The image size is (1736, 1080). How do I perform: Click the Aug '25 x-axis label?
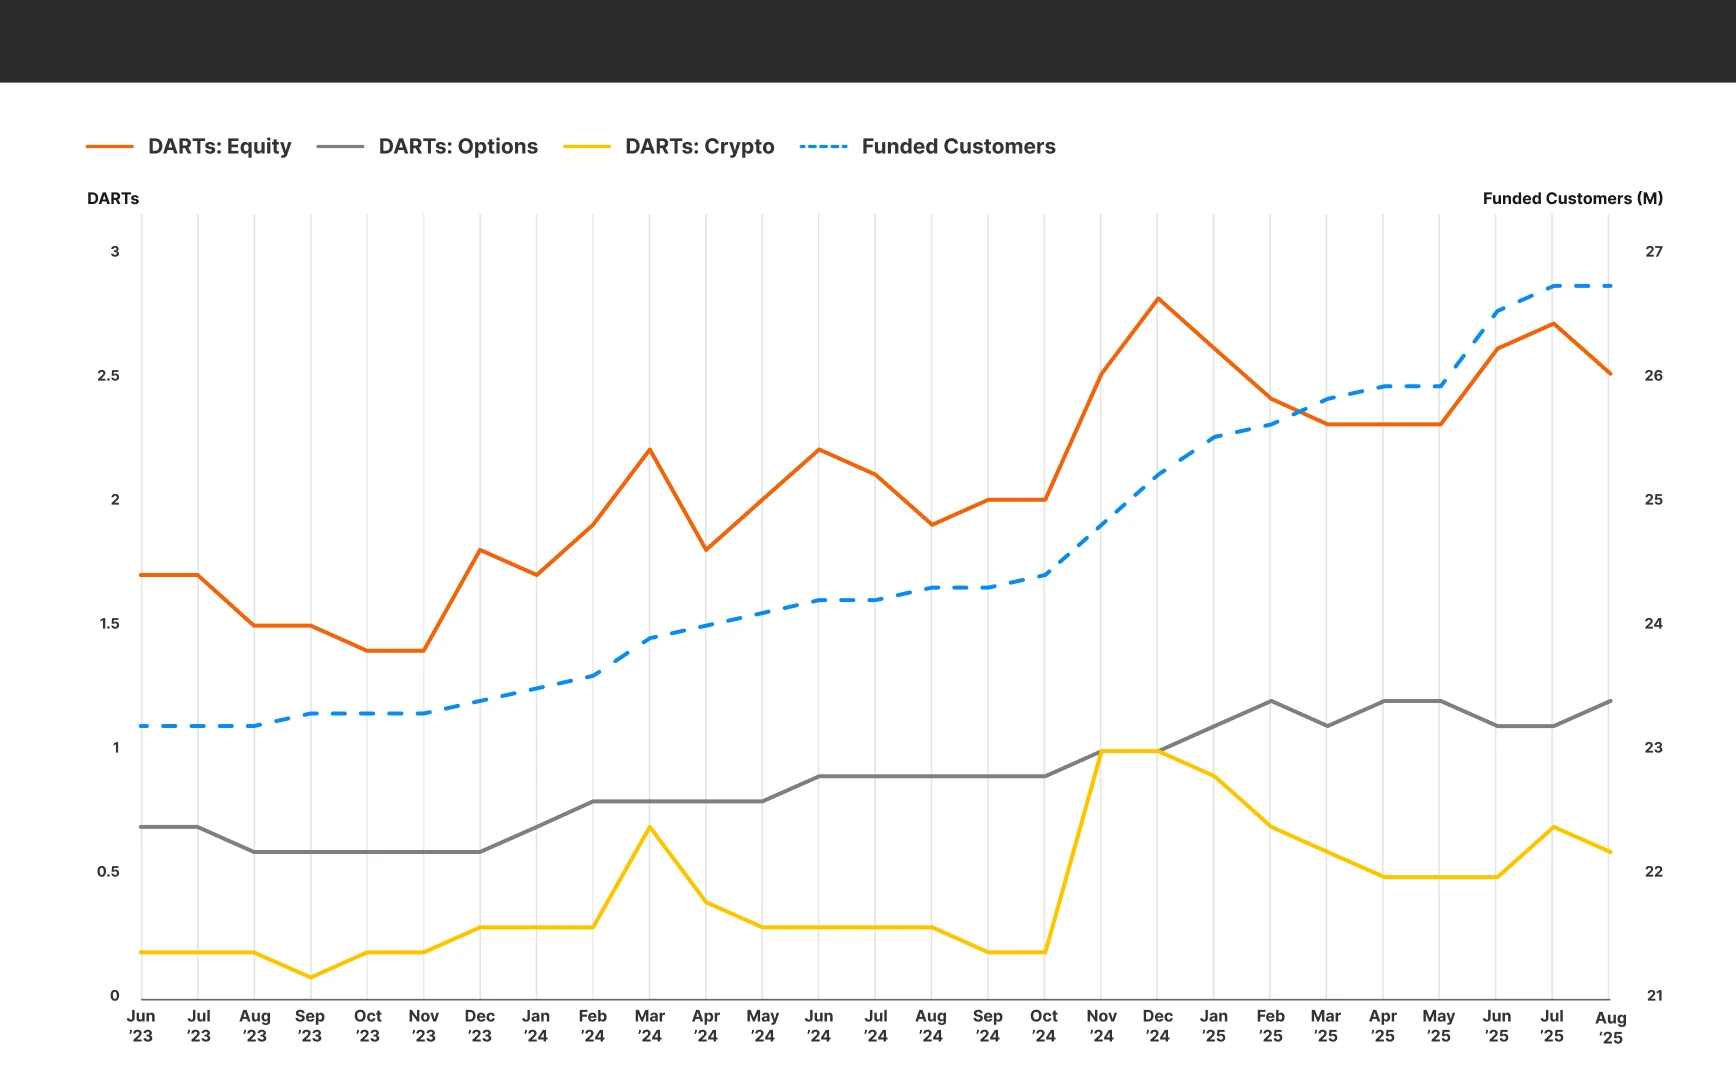[1610, 1027]
